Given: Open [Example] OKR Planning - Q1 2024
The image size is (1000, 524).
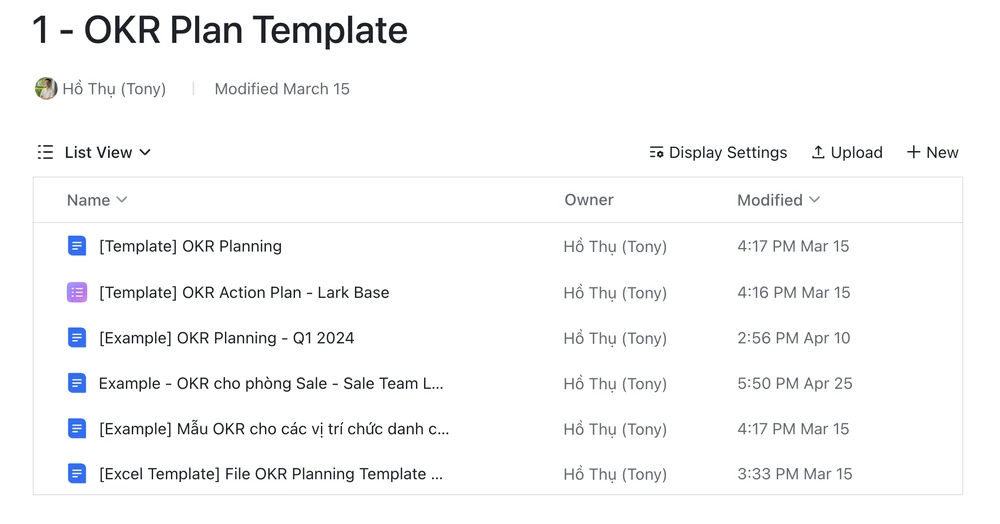Looking at the screenshot, I should [x=226, y=338].
